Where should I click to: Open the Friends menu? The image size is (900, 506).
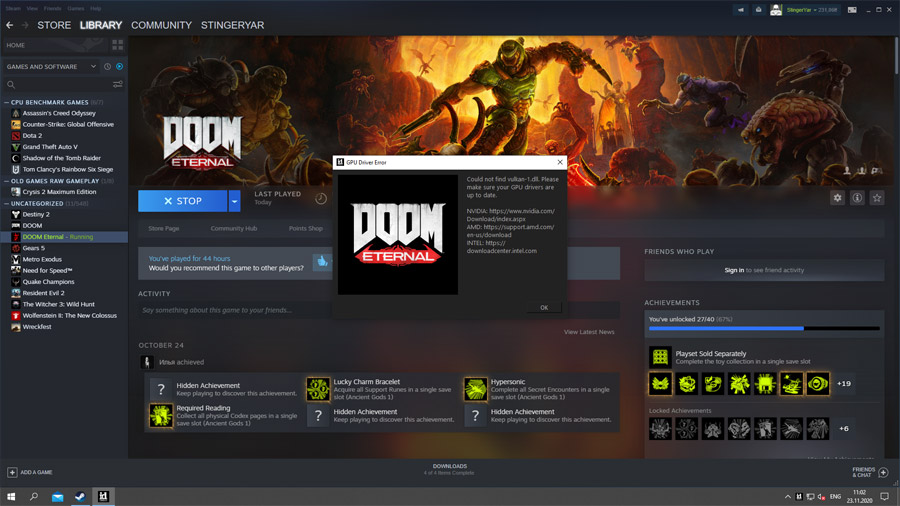tap(52, 9)
